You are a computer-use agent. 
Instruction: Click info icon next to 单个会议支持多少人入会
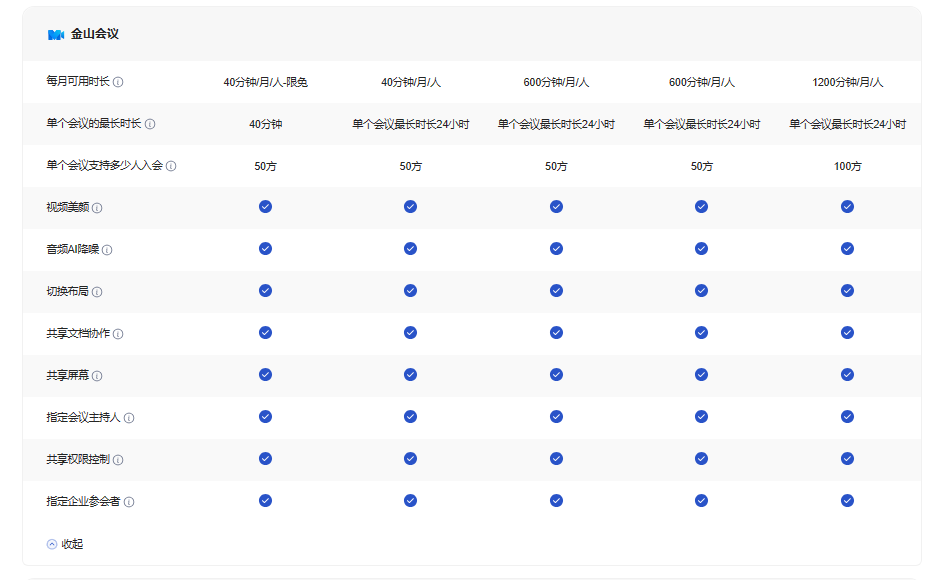(171, 166)
